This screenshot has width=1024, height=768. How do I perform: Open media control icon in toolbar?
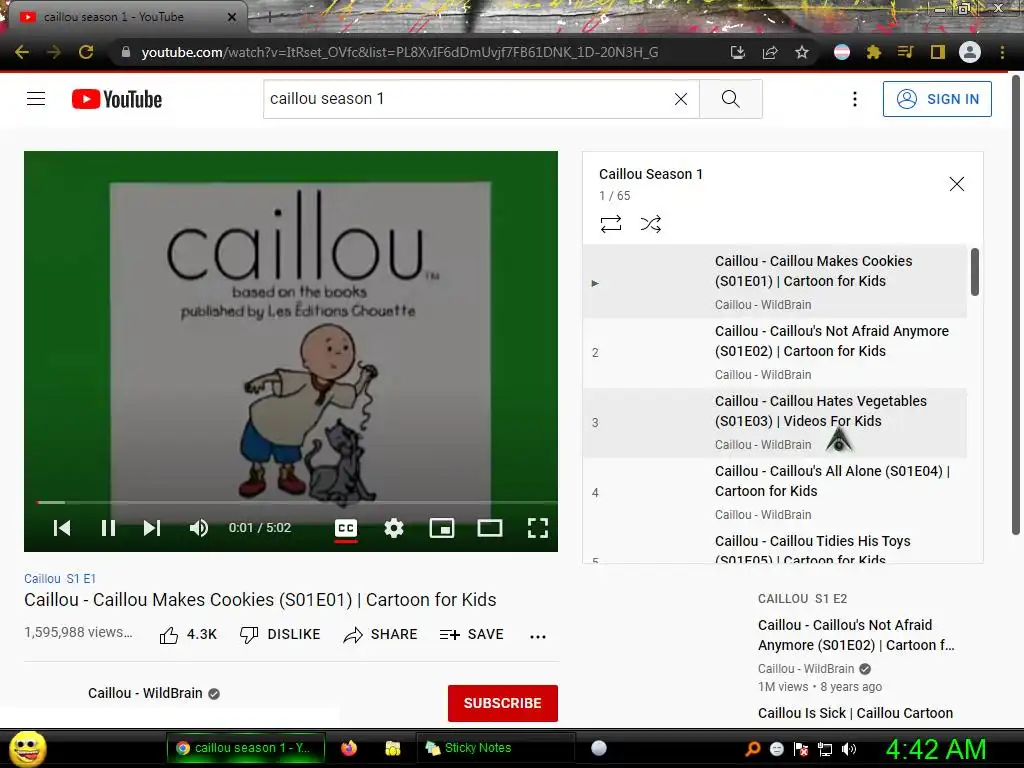tap(906, 52)
